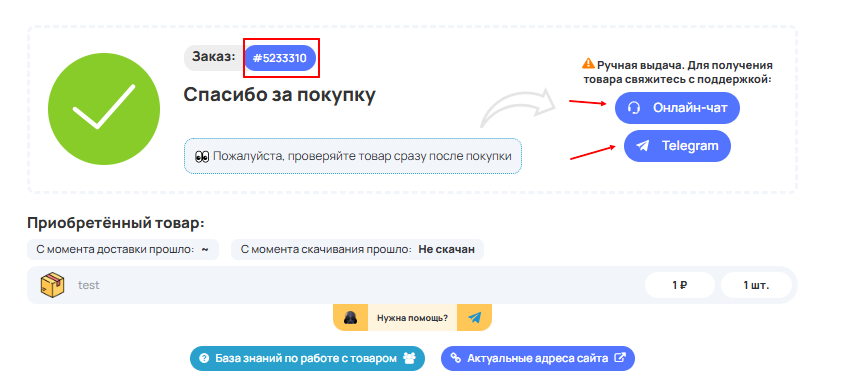
Task: Click the chain link icon in Актуальные адреса
Action: tap(456, 359)
